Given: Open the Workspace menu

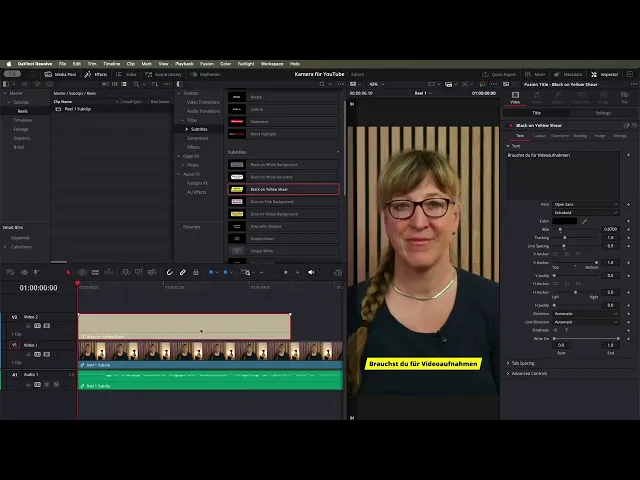Looking at the screenshot, I should coord(272,64).
